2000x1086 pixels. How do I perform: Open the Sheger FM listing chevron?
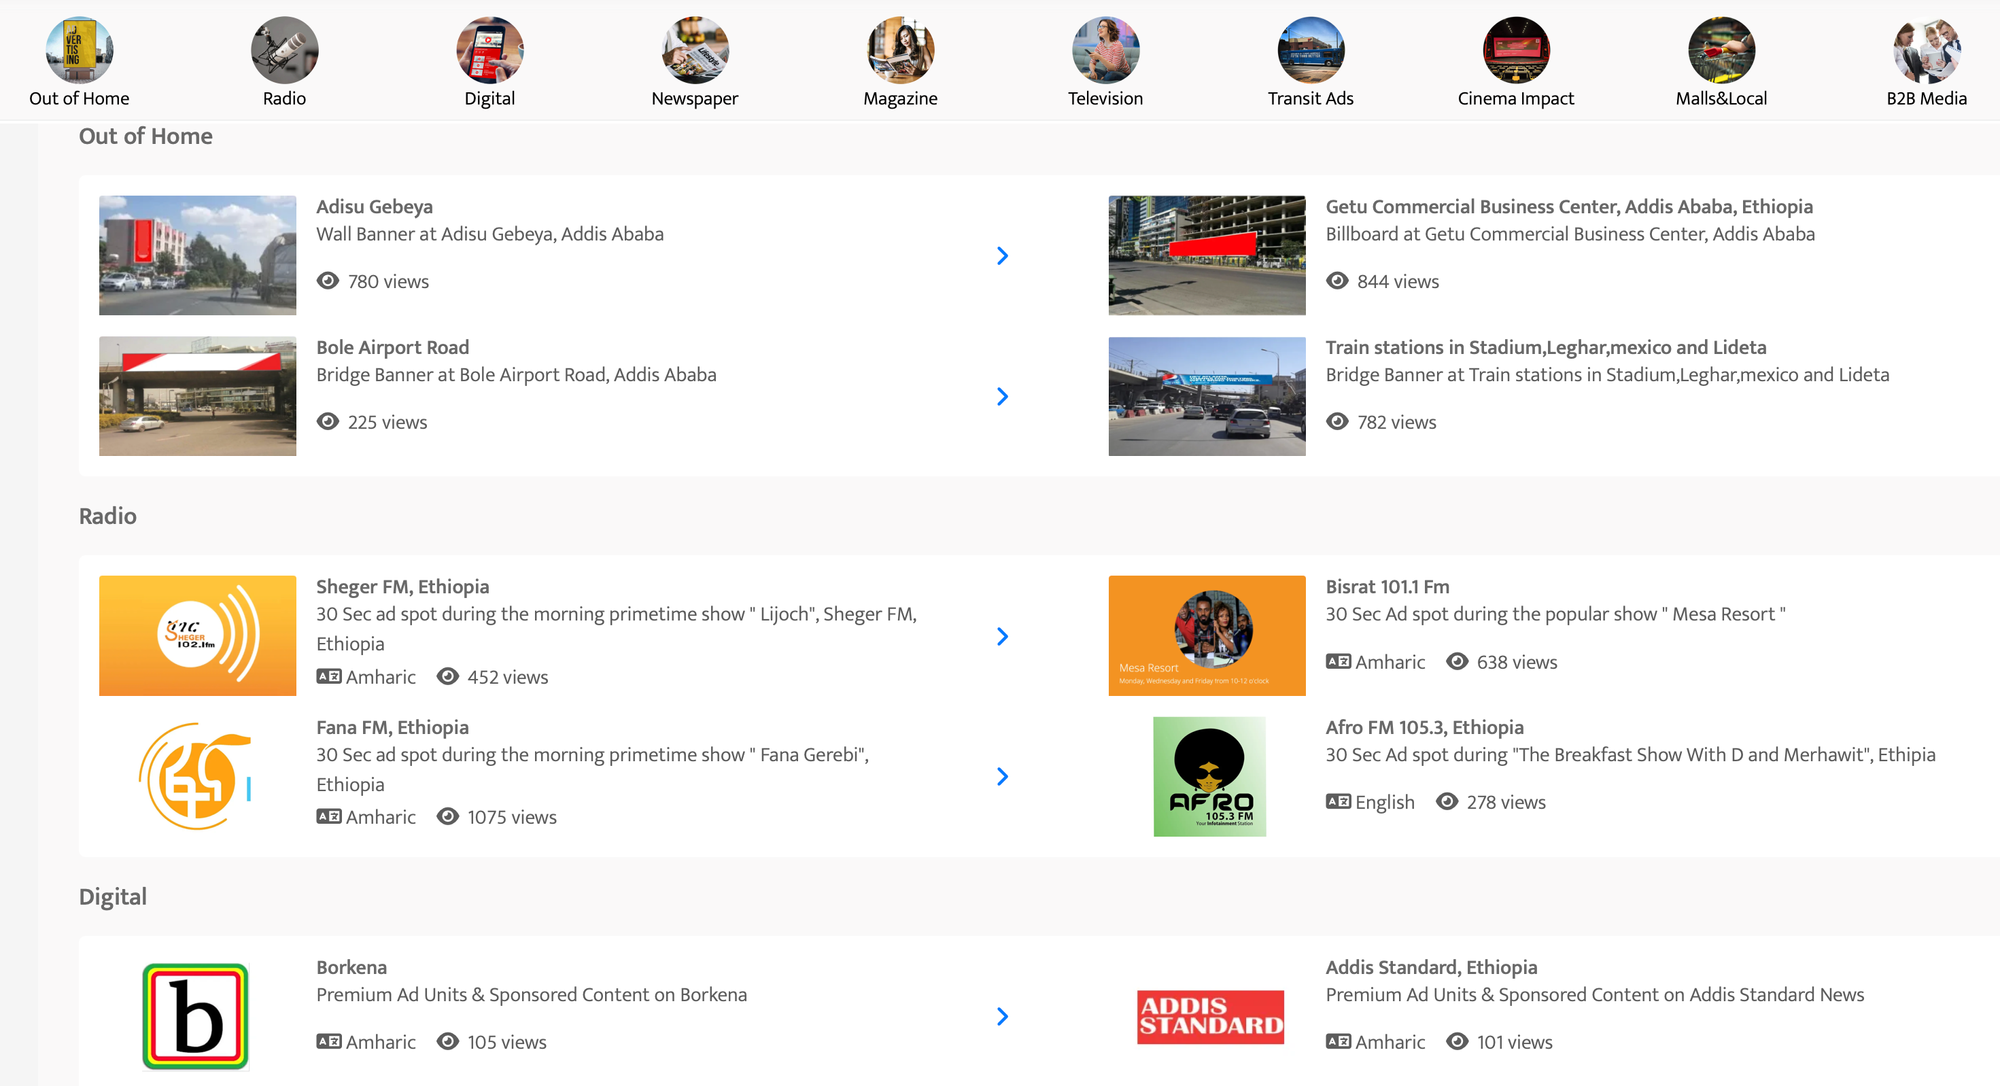click(1002, 637)
